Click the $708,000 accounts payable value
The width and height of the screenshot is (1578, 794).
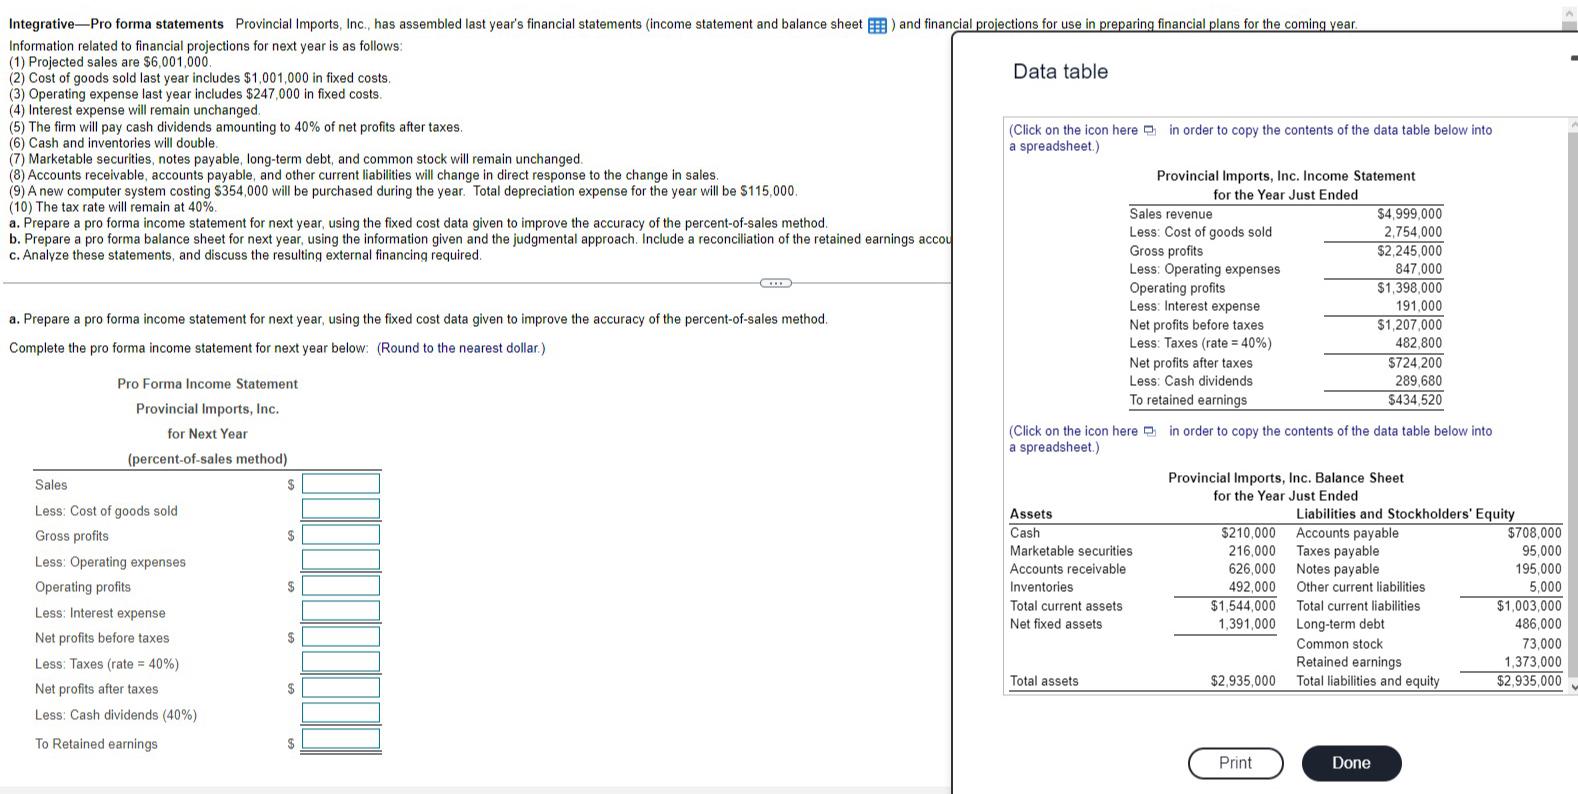tap(1534, 533)
